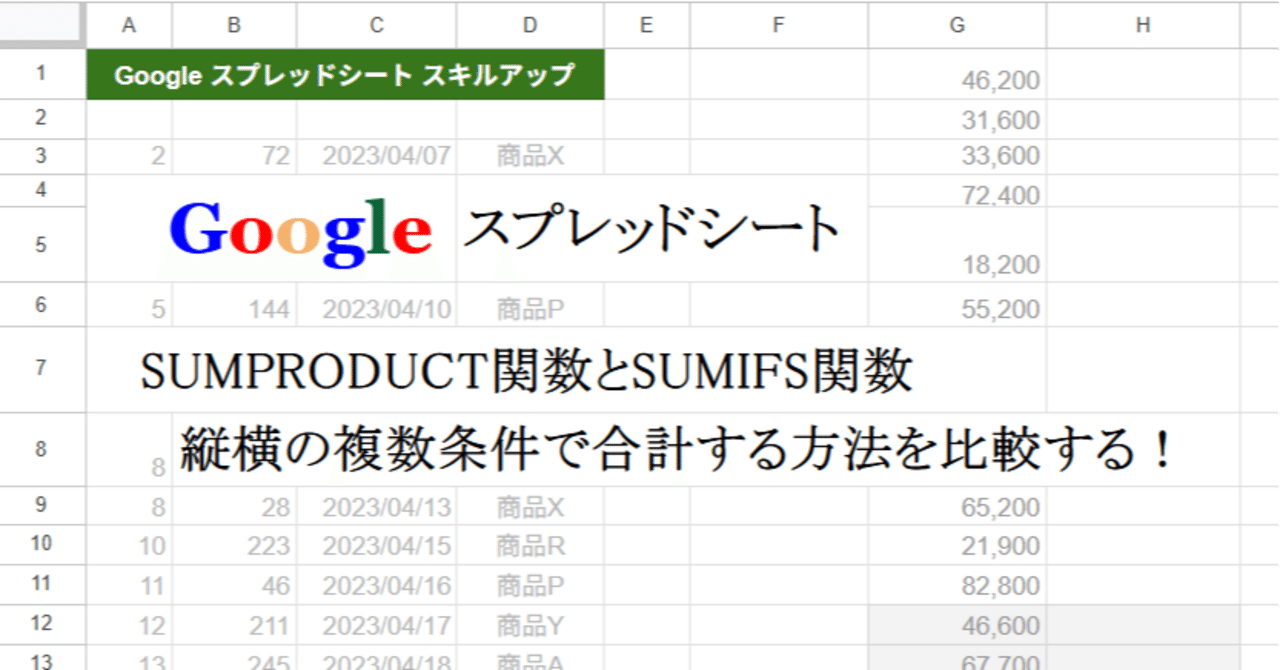Select column B header

pos(234,26)
